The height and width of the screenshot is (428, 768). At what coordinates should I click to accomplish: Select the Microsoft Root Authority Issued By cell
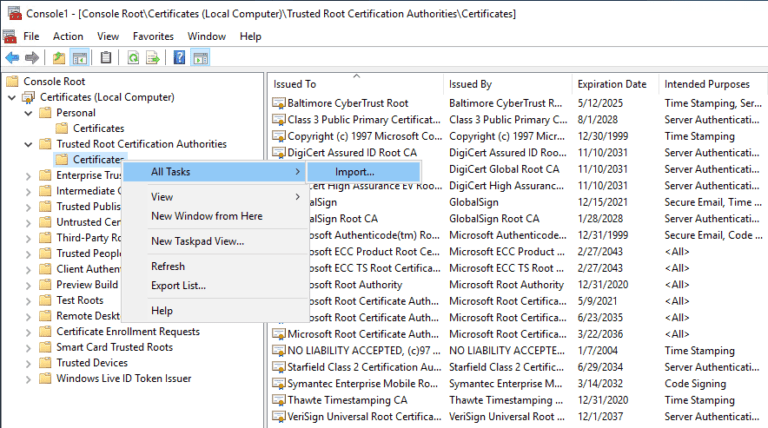(506, 285)
